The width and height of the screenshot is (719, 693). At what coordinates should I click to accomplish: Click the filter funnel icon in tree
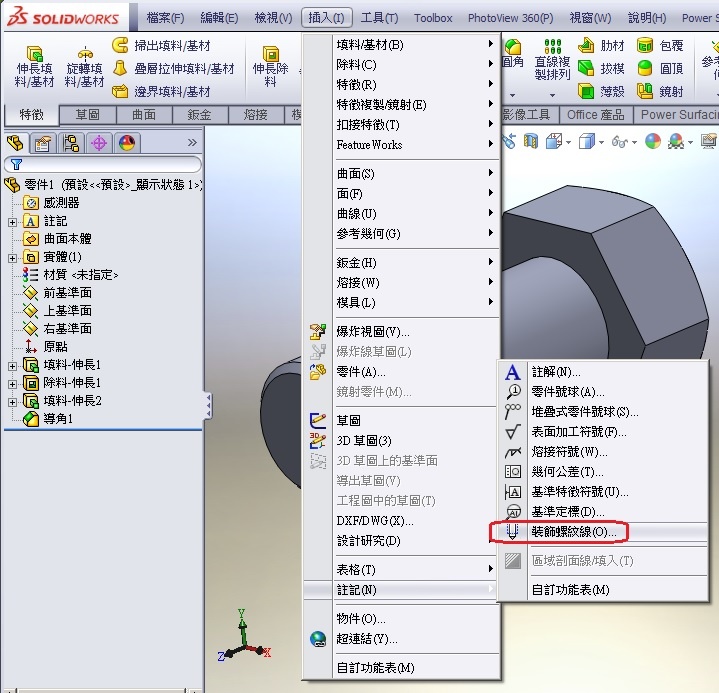click(16, 164)
